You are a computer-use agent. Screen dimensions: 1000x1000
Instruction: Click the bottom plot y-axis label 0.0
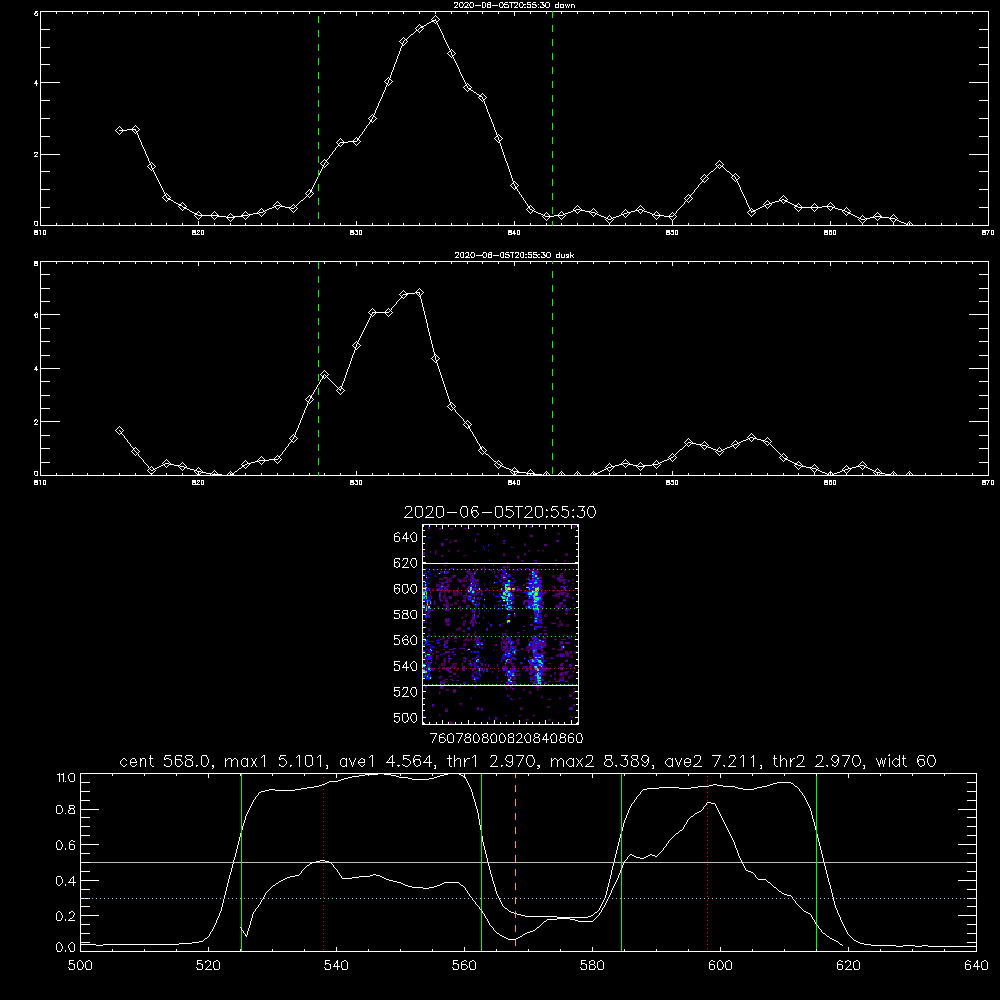[x=66, y=948]
